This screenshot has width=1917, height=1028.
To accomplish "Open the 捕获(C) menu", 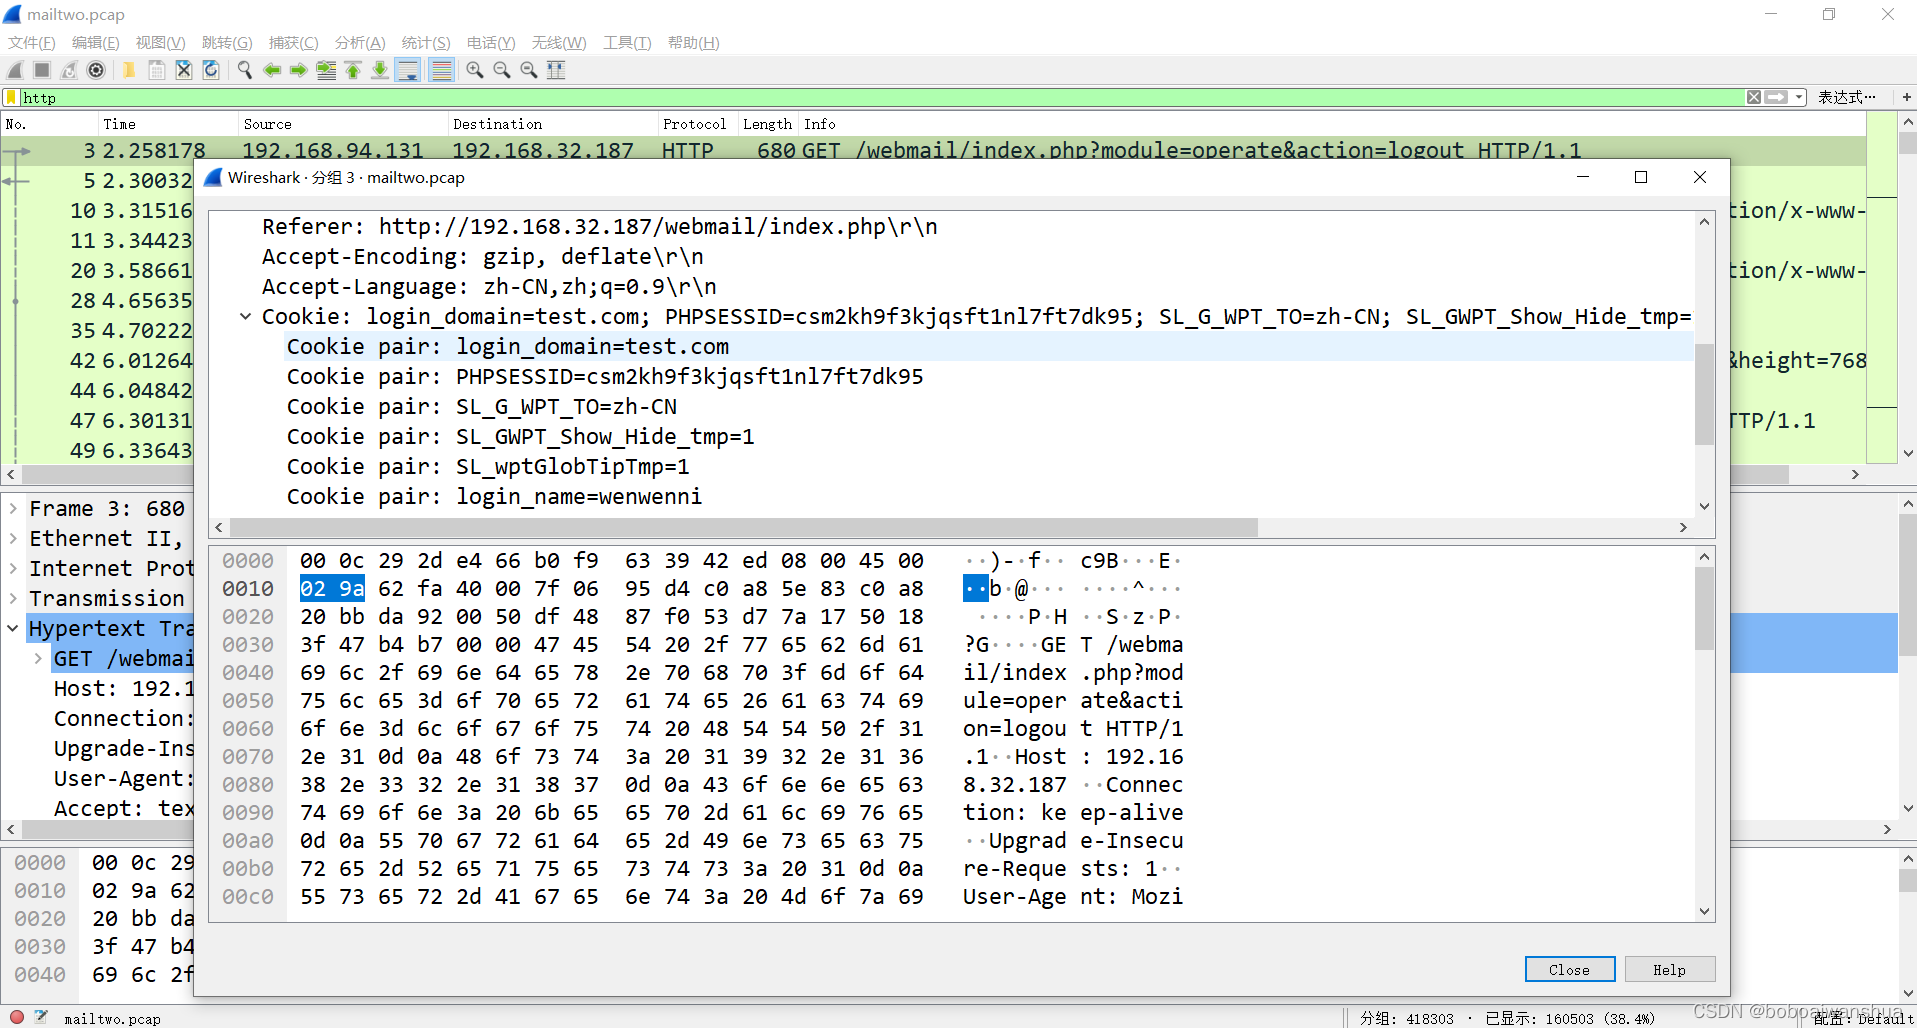I will click(294, 43).
